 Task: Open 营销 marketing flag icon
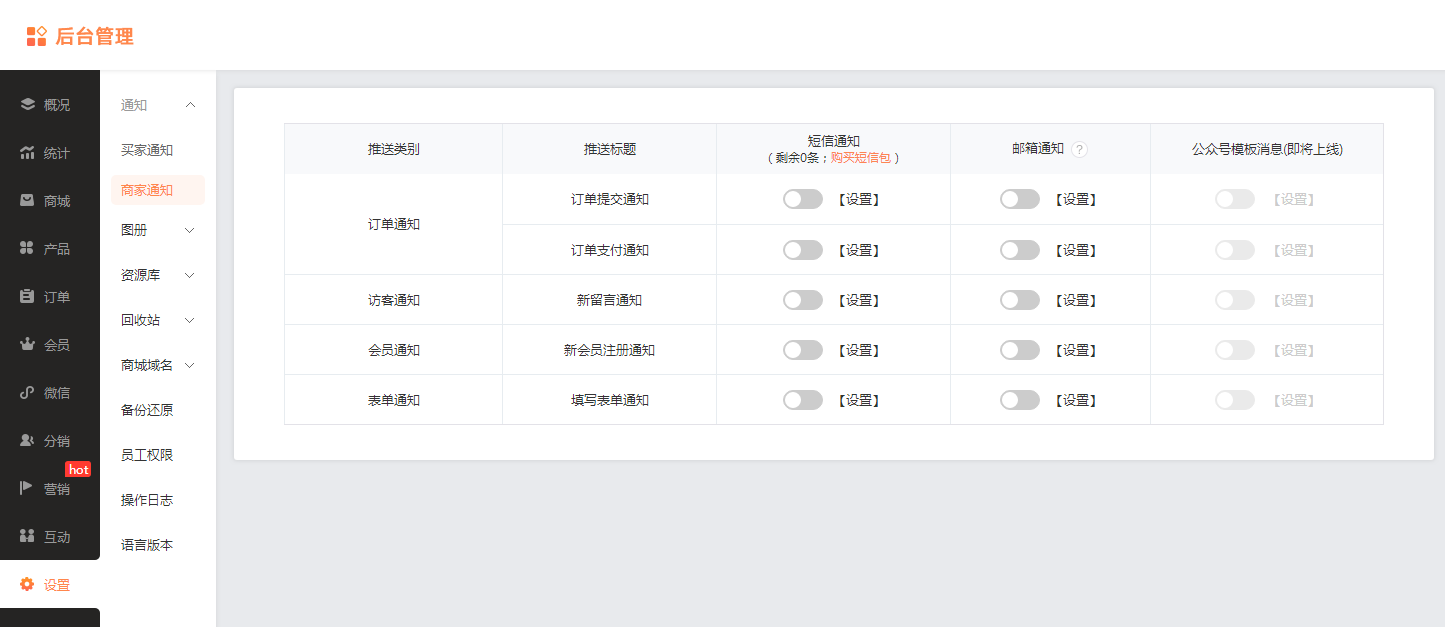coord(28,488)
